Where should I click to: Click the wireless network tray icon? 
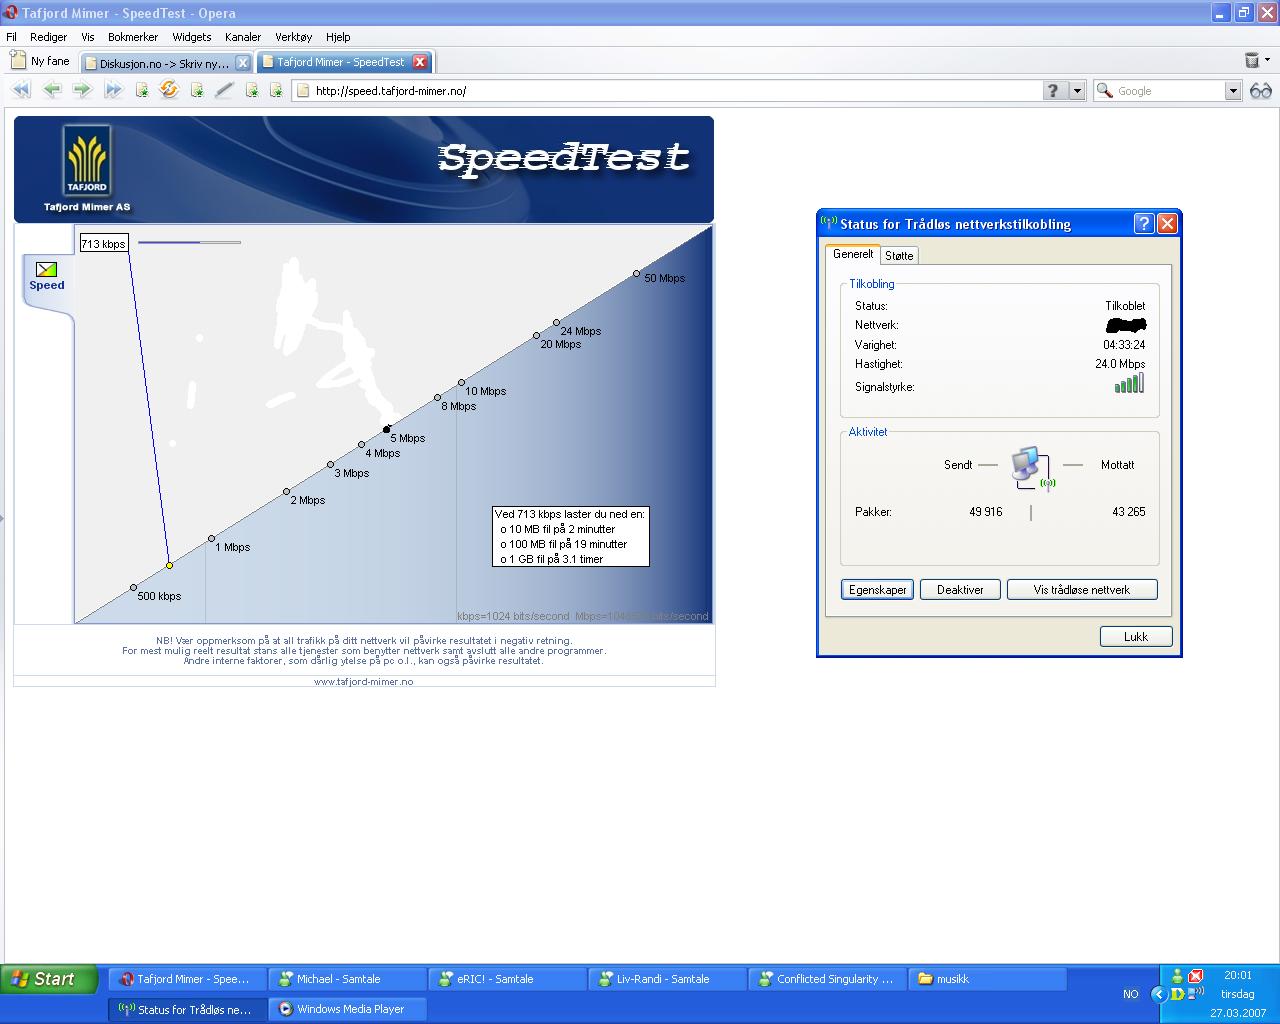pos(1195,994)
